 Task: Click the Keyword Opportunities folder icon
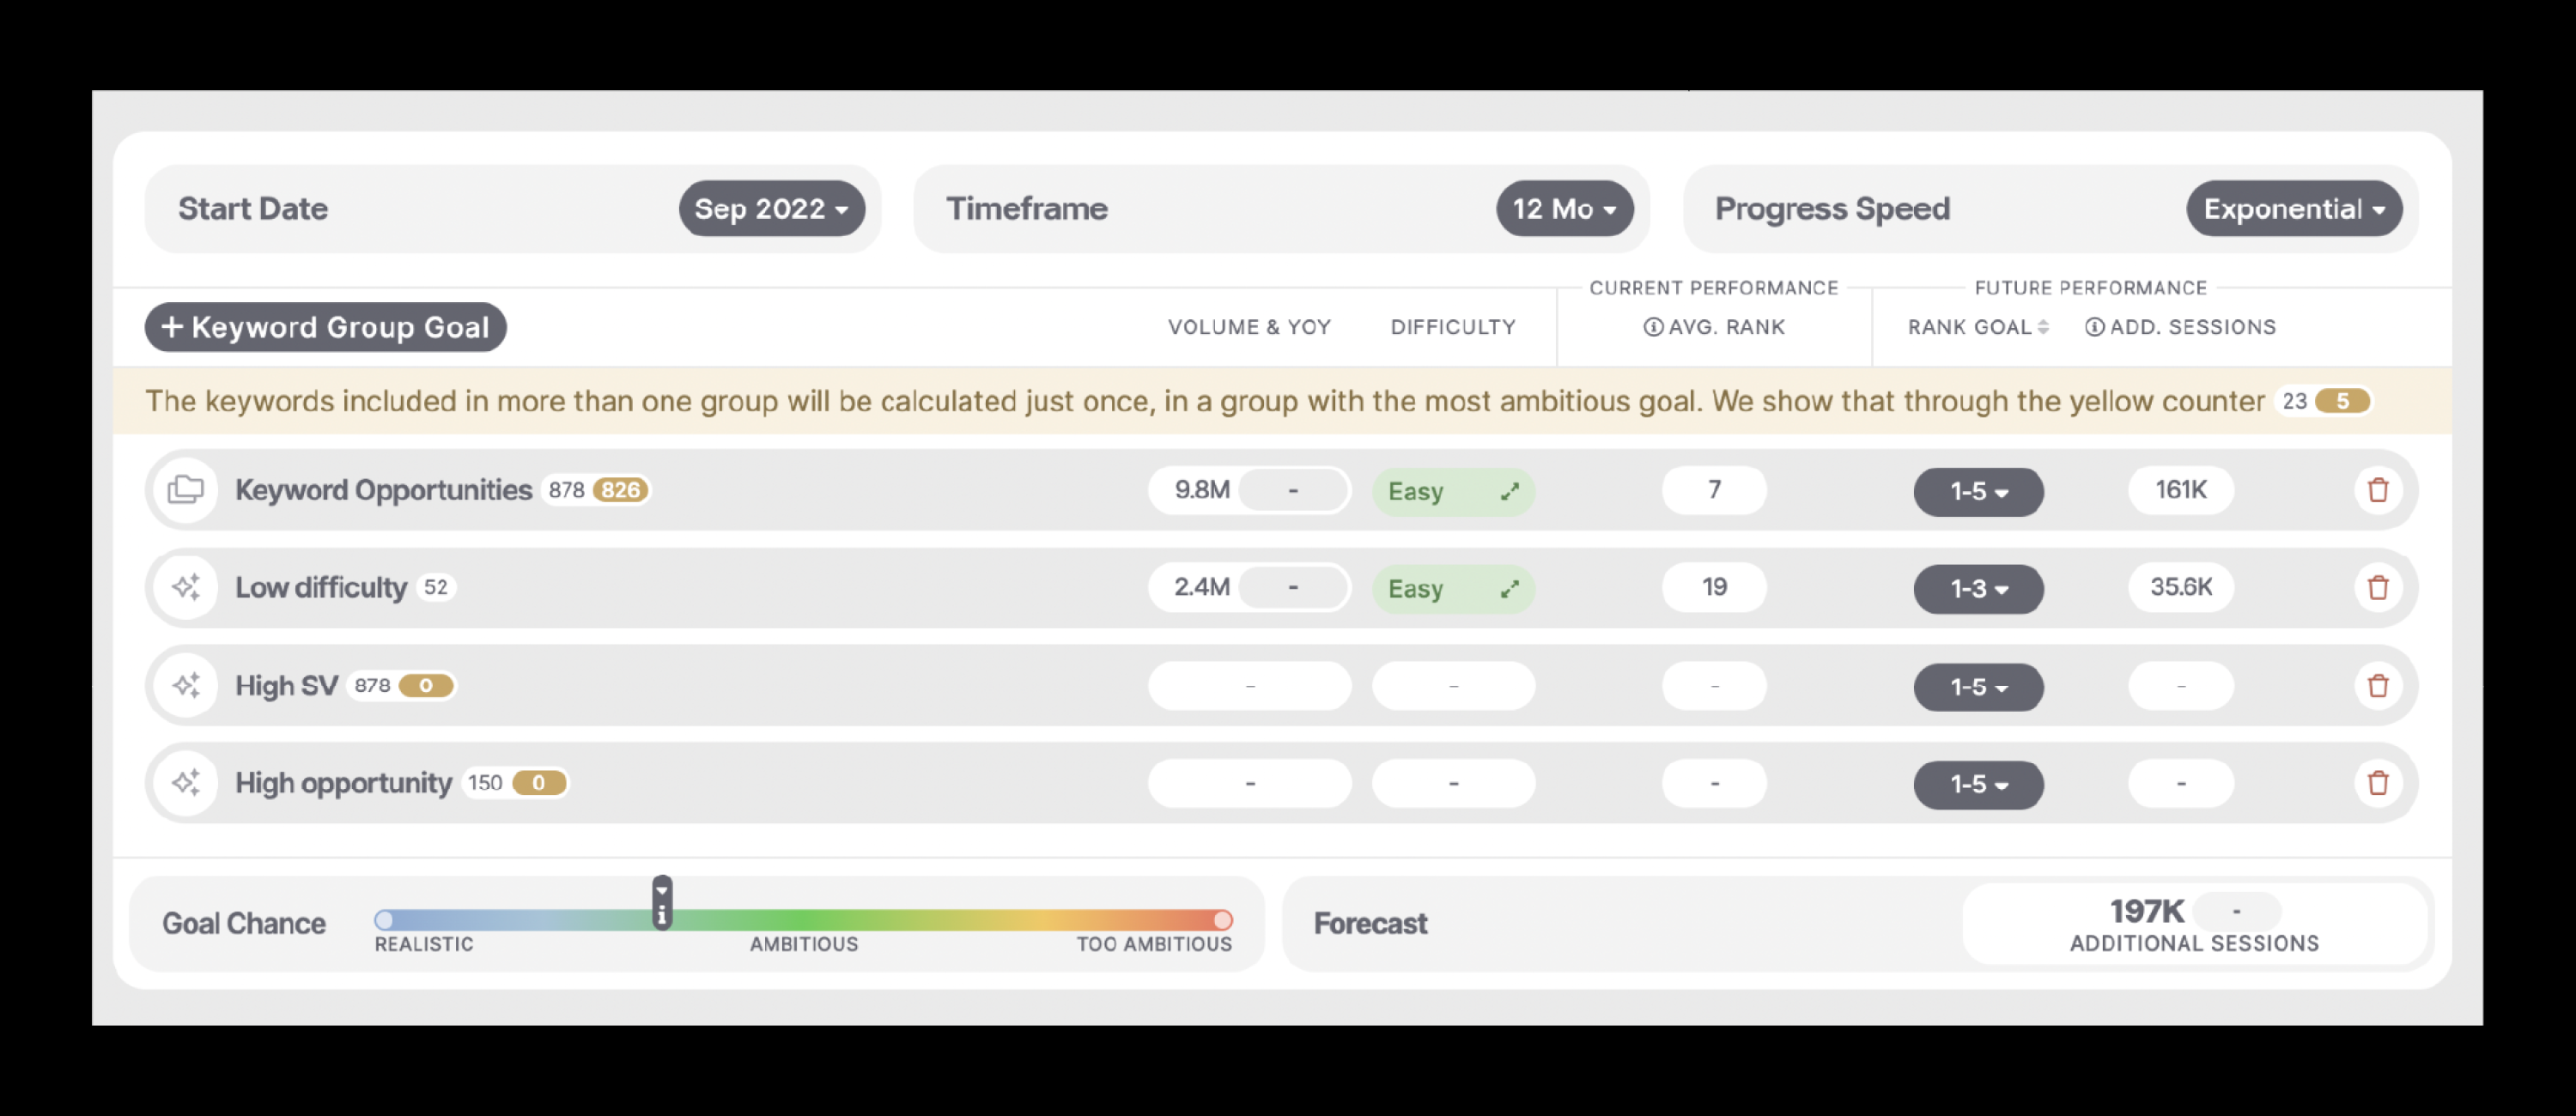(185, 490)
